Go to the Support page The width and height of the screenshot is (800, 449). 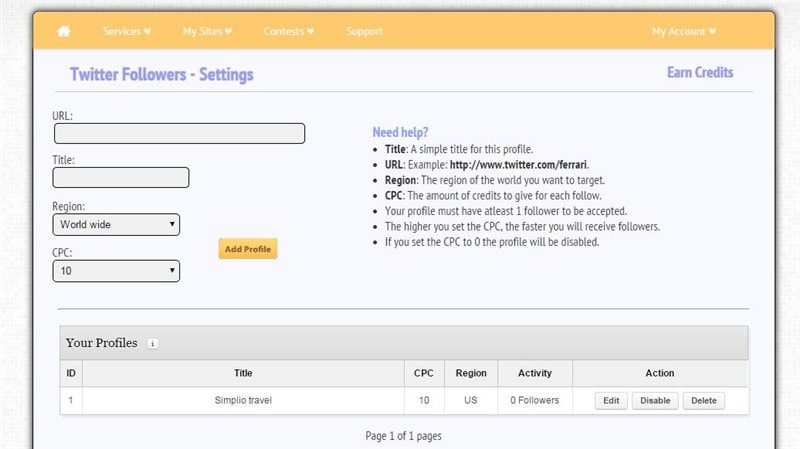[364, 31]
